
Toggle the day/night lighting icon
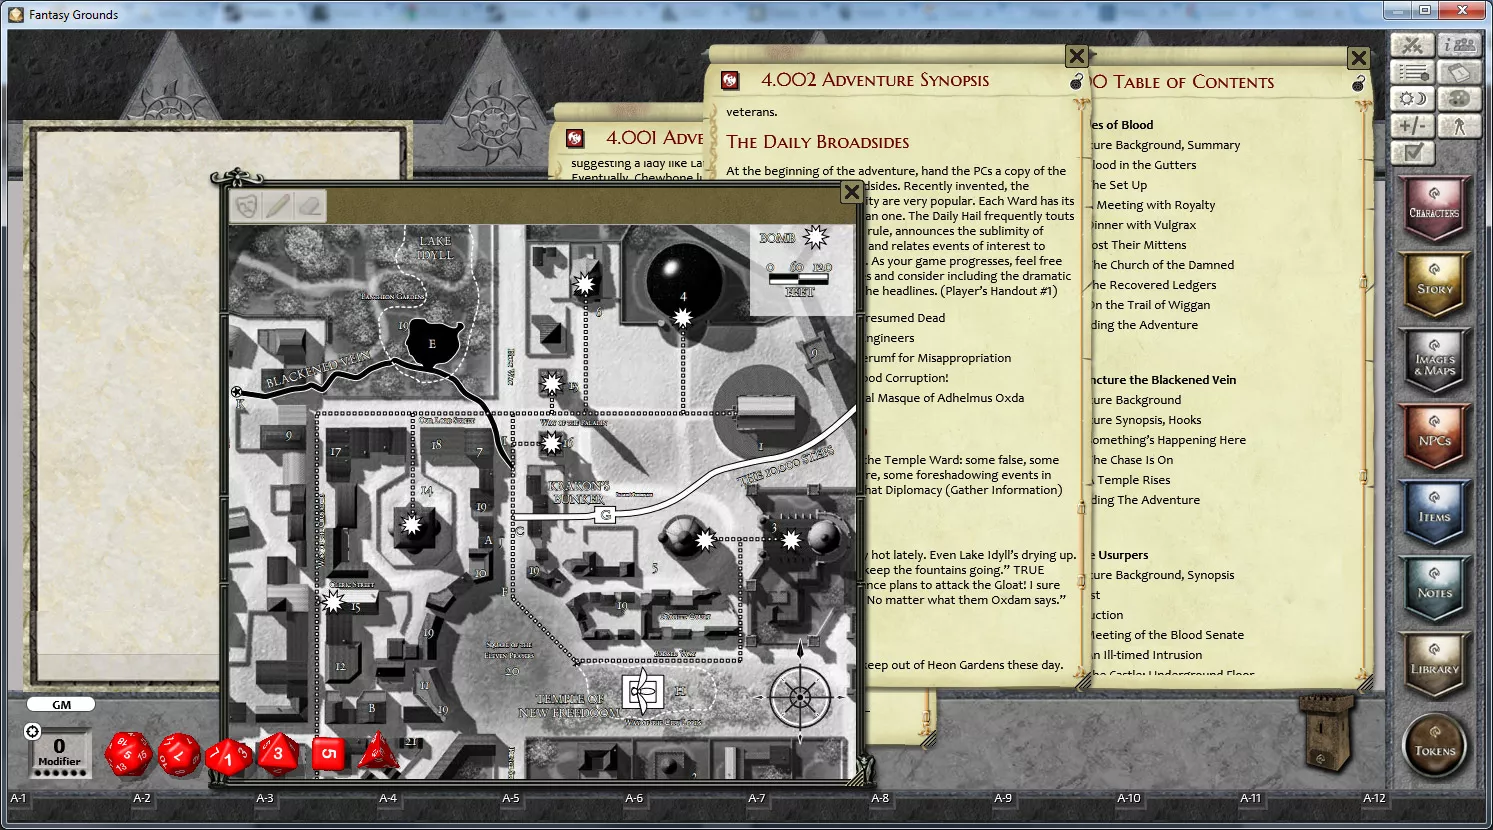pyautogui.click(x=1413, y=99)
